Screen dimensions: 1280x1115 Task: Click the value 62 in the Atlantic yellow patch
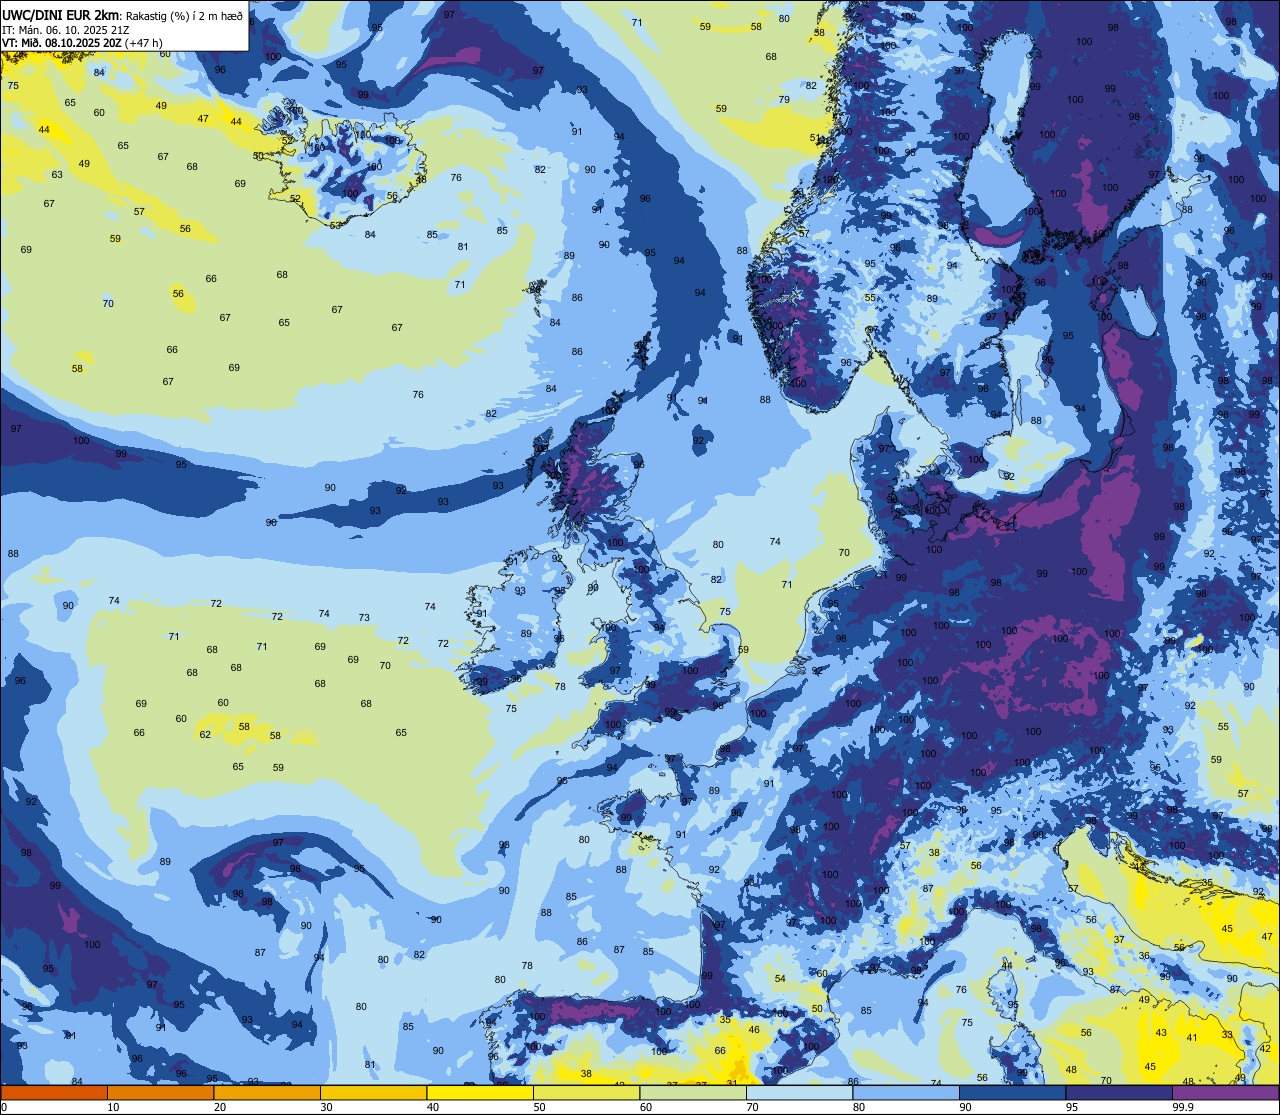coord(205,734)
